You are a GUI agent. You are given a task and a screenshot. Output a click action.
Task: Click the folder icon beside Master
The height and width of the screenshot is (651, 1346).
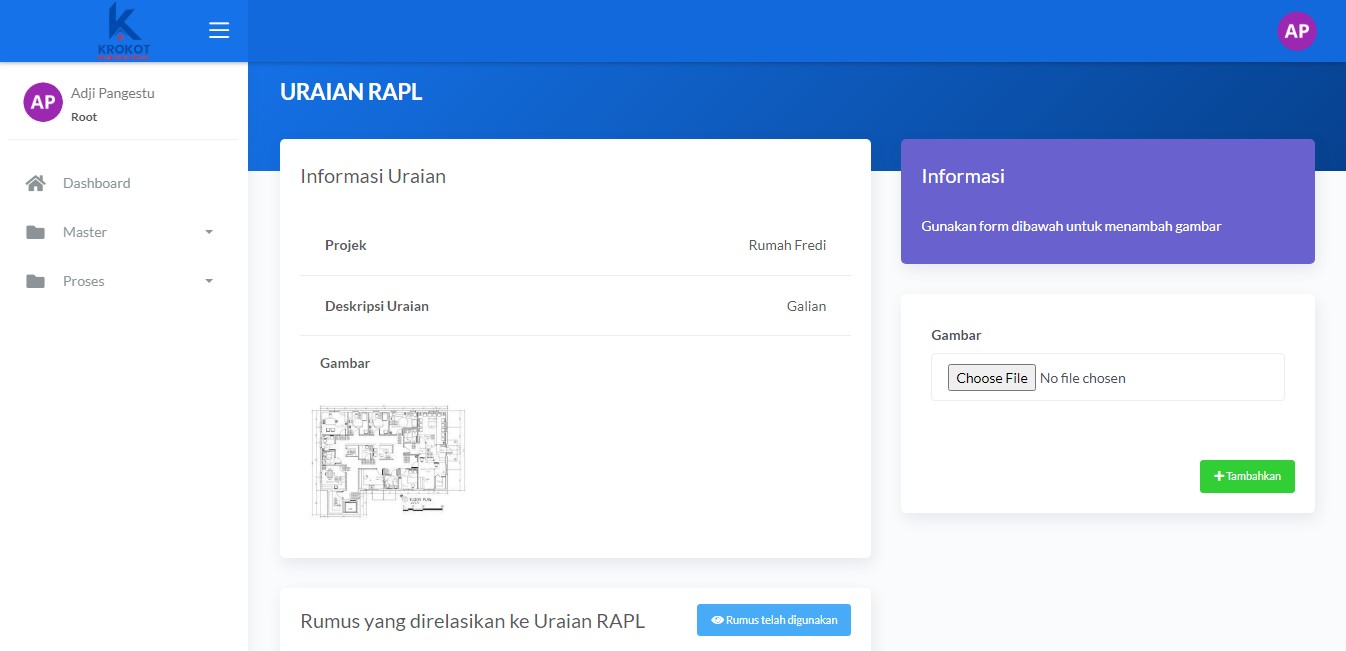(36, 232)
